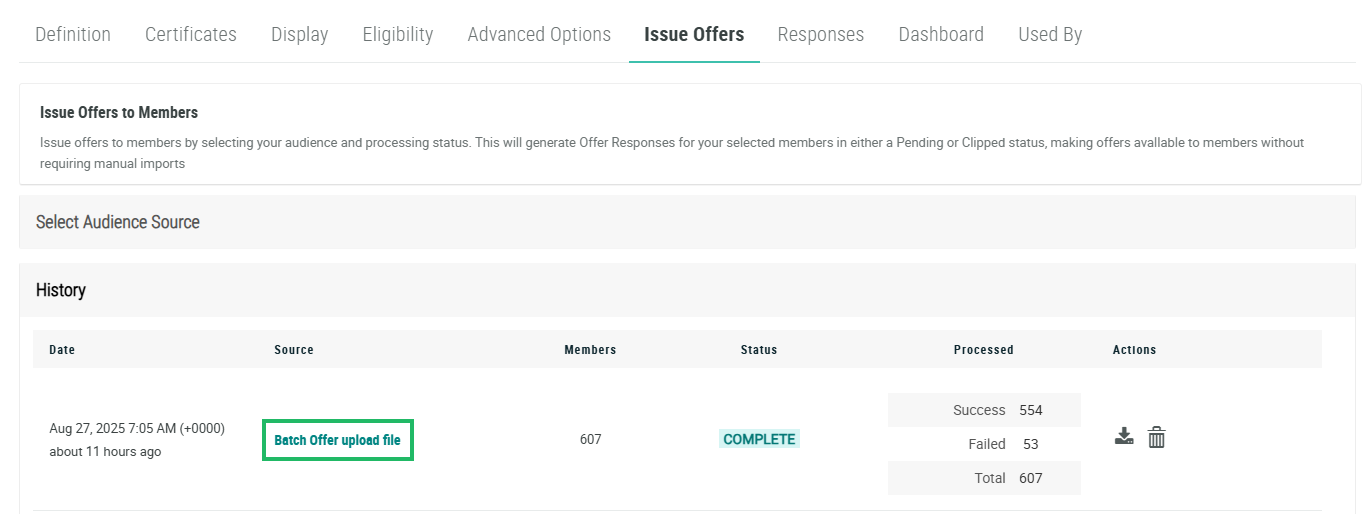
Task: Delete the history entry via trash icon
Action: click(1157, 437)
